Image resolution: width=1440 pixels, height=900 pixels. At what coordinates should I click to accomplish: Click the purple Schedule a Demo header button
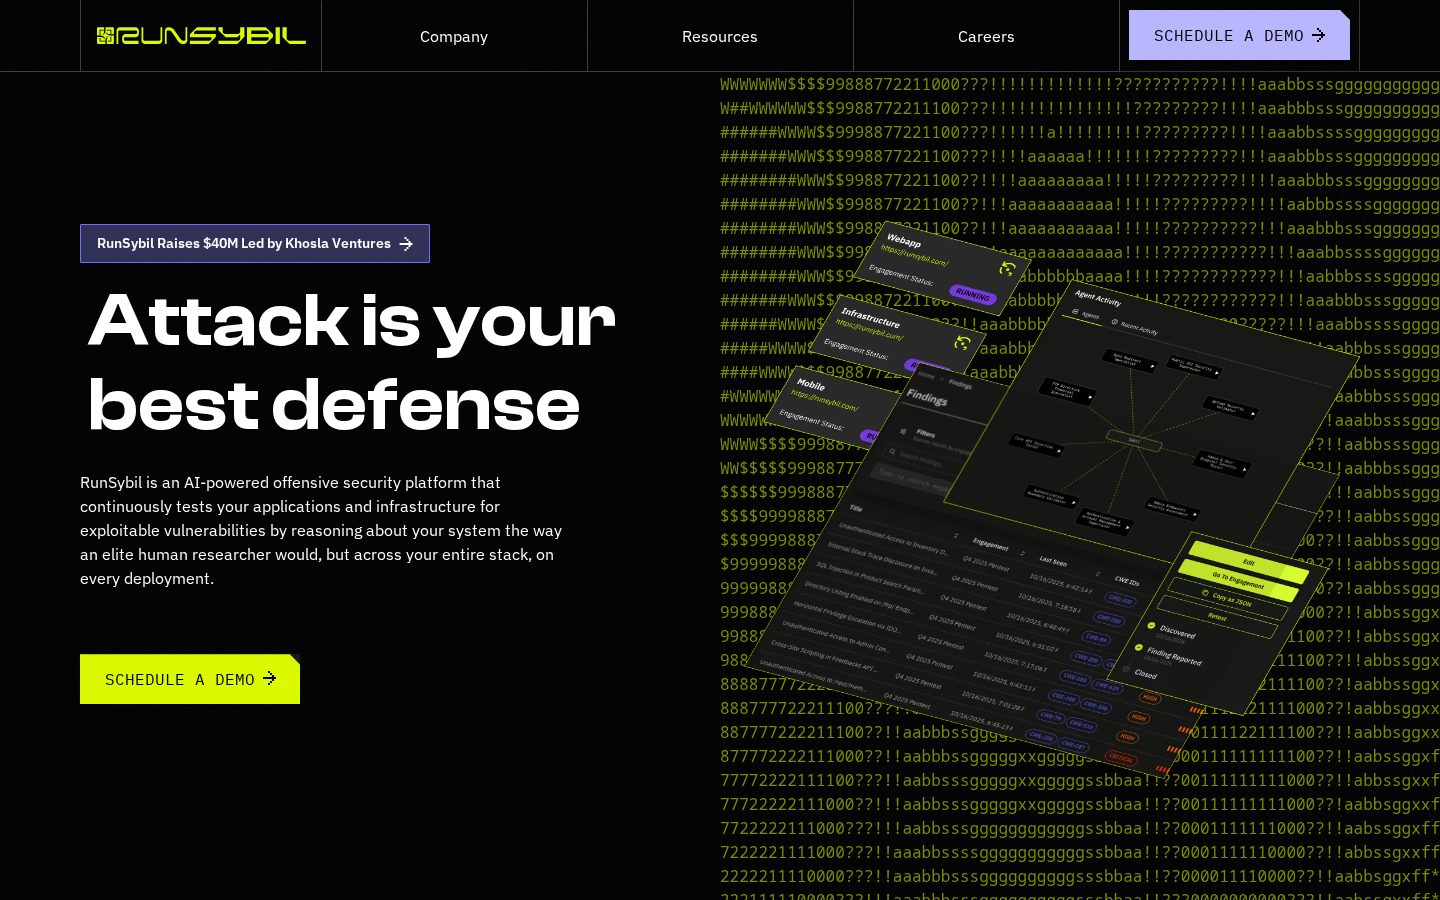pyautogui.click(x=1239, y=35)
